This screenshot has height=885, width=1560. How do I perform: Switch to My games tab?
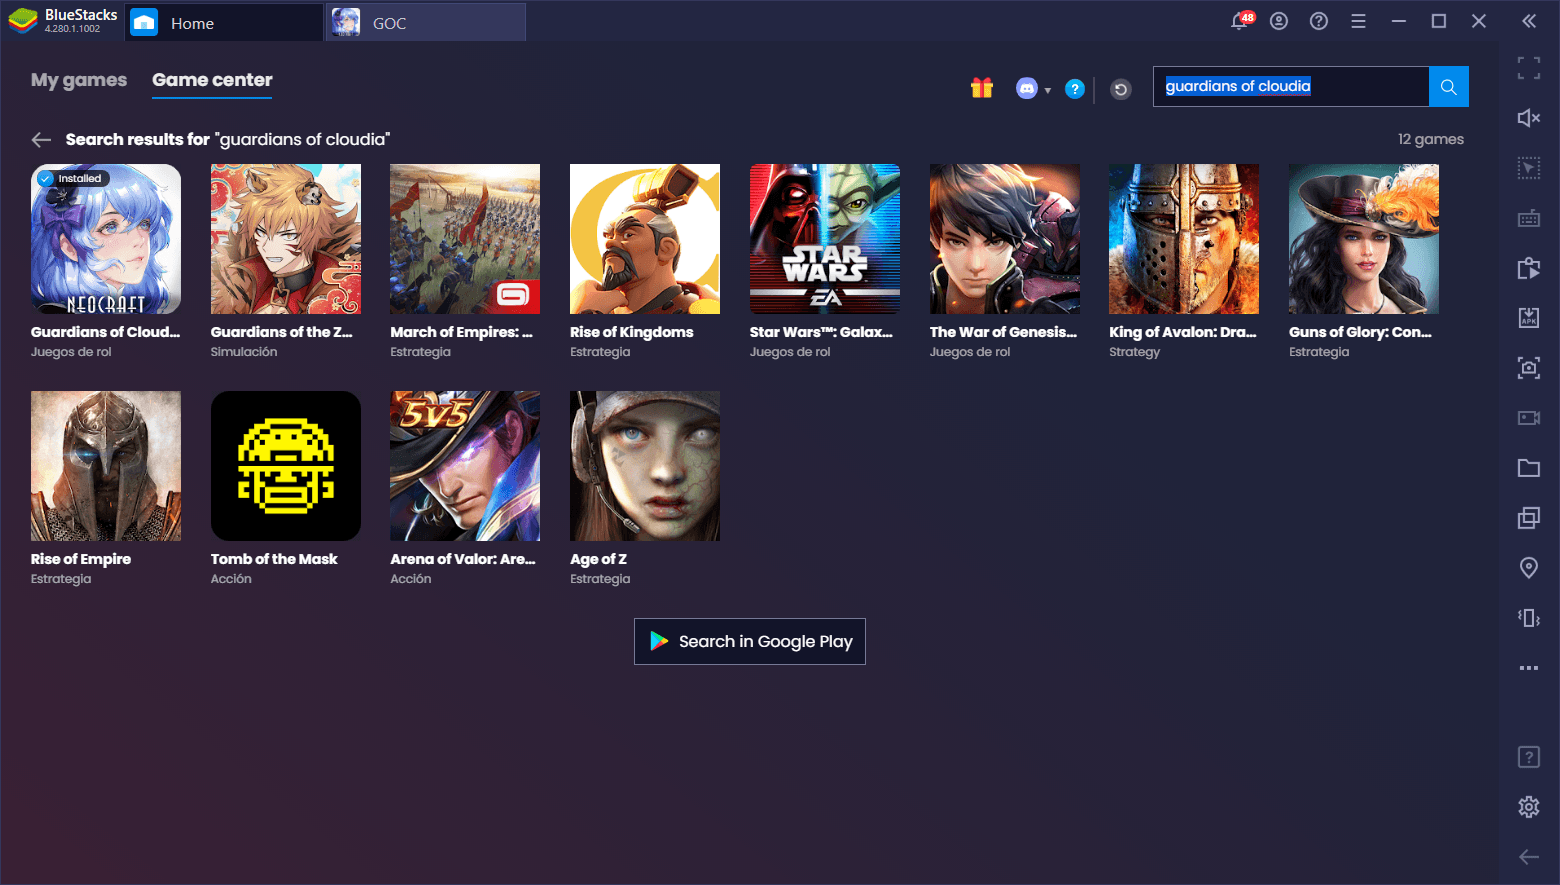(79, 80)
